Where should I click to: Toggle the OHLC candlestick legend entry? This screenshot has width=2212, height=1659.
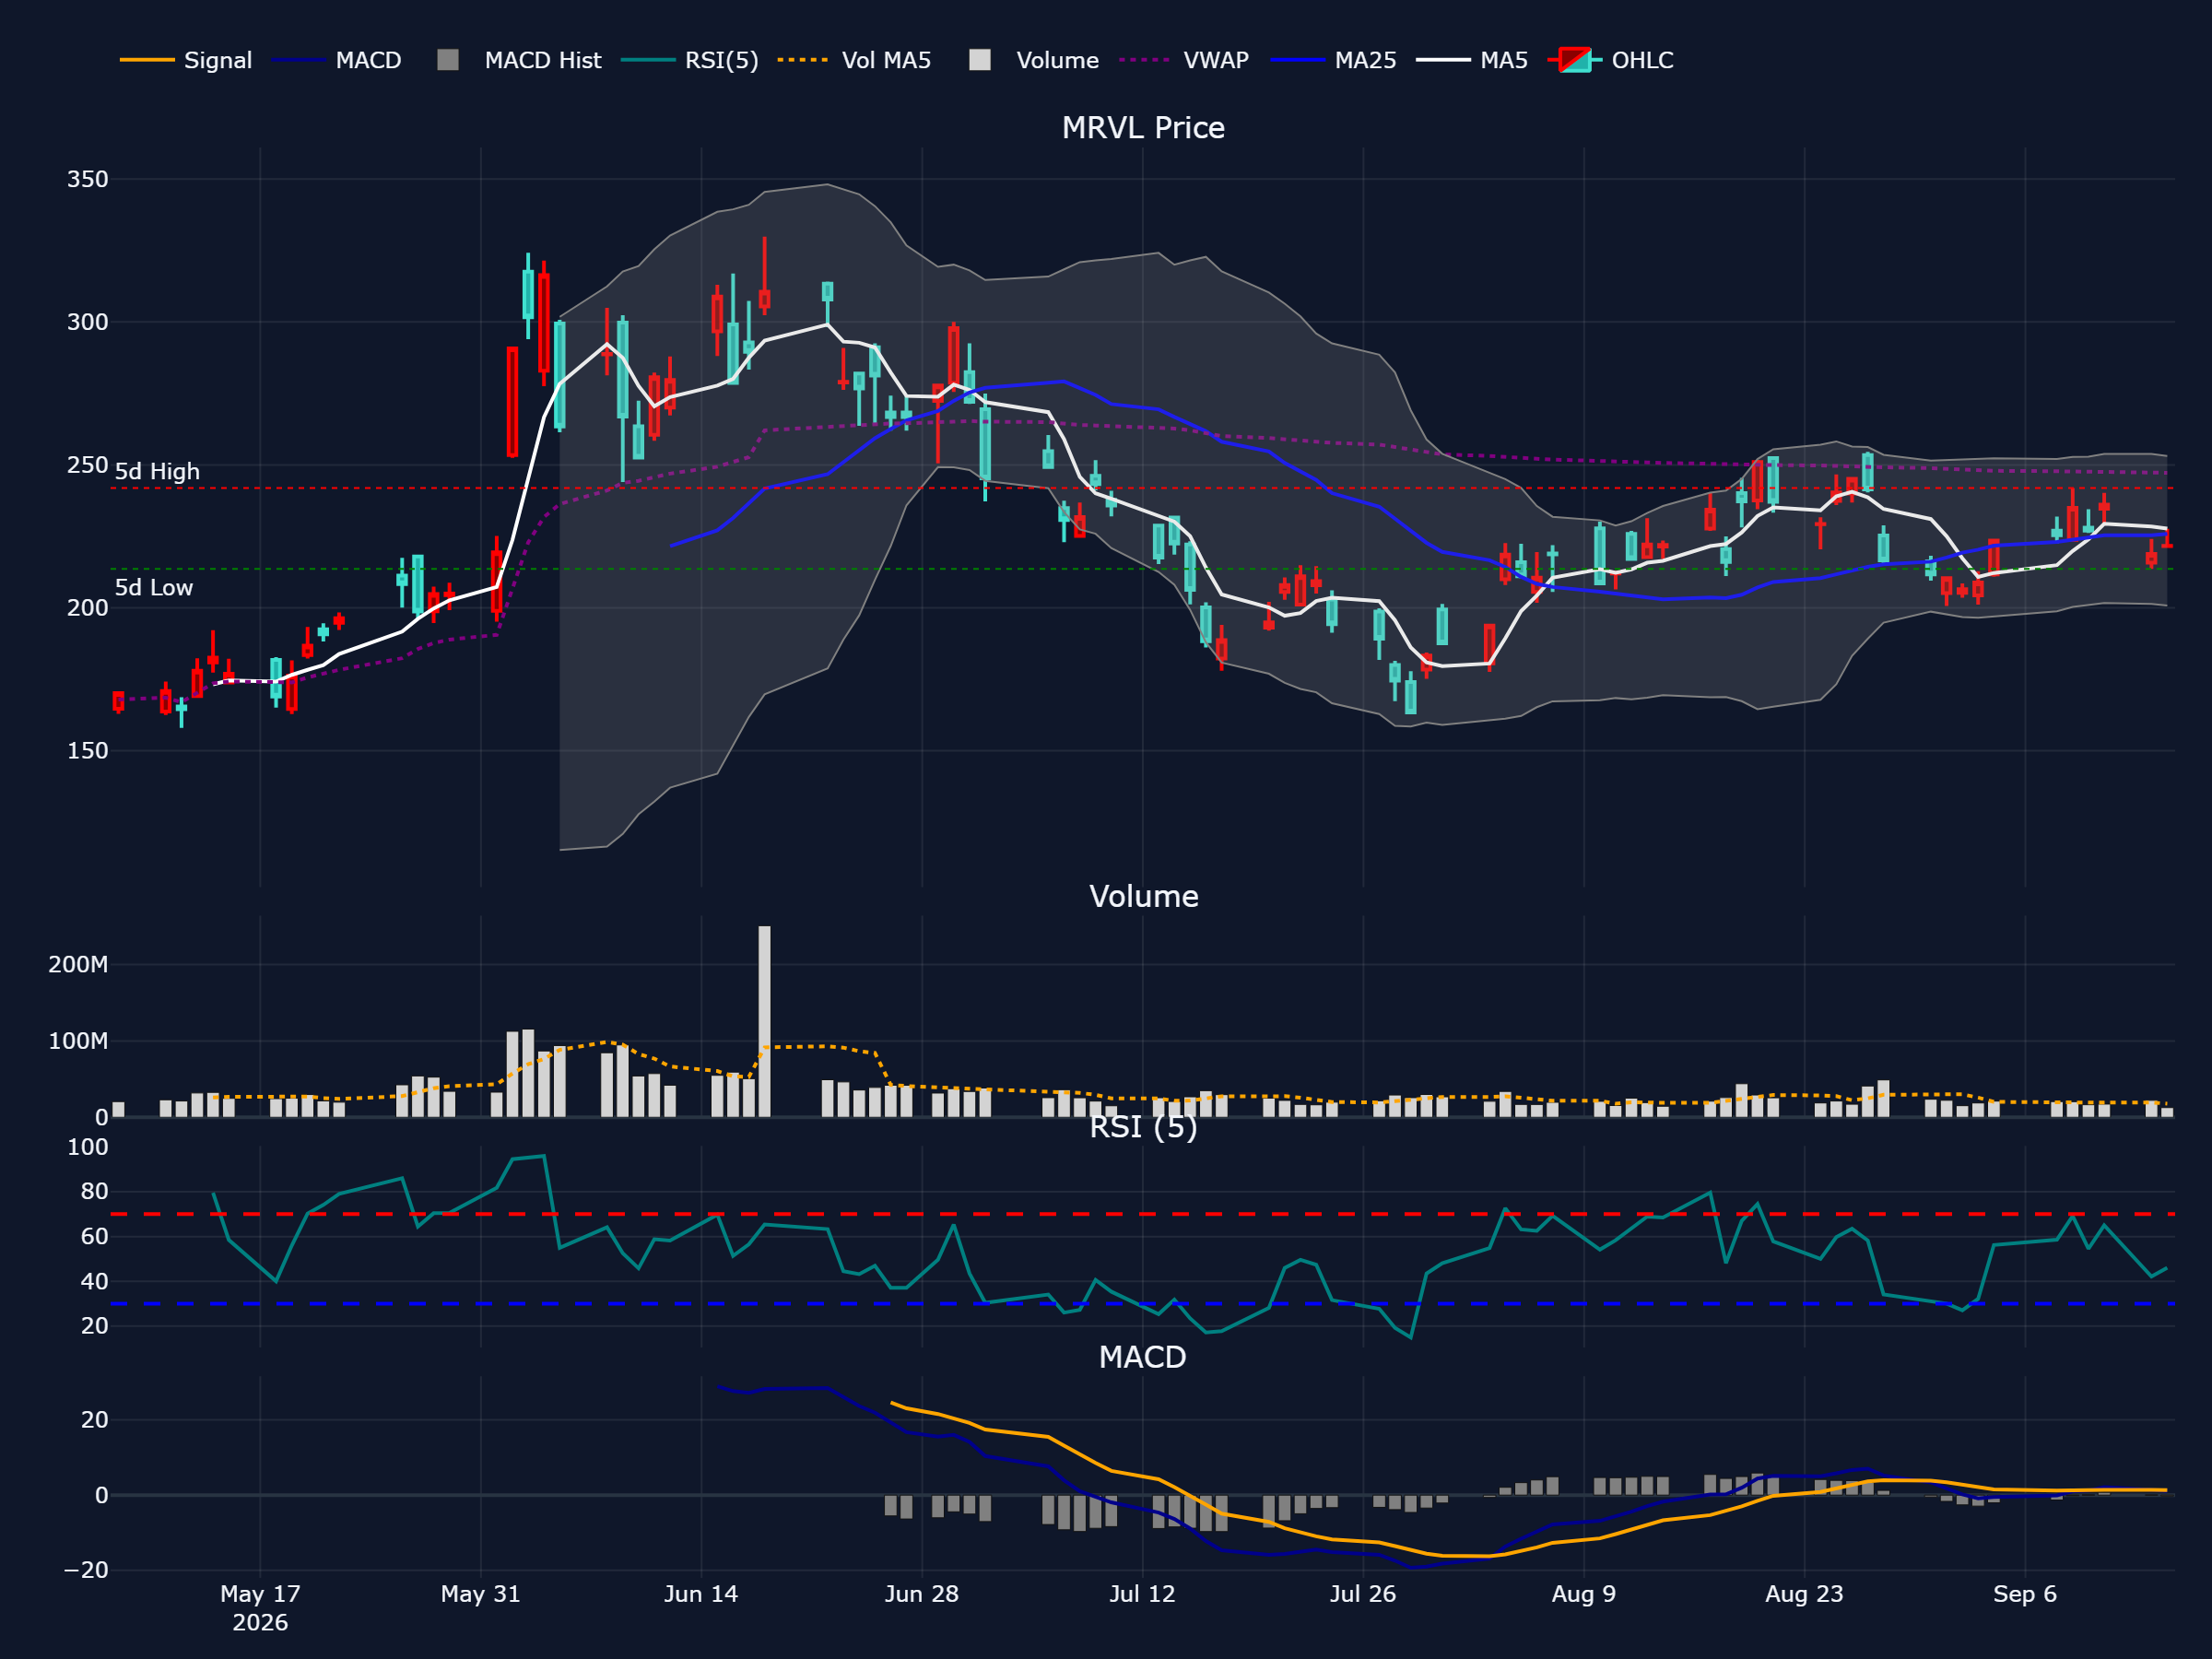pyautogui.click(x=1611, y=60)
